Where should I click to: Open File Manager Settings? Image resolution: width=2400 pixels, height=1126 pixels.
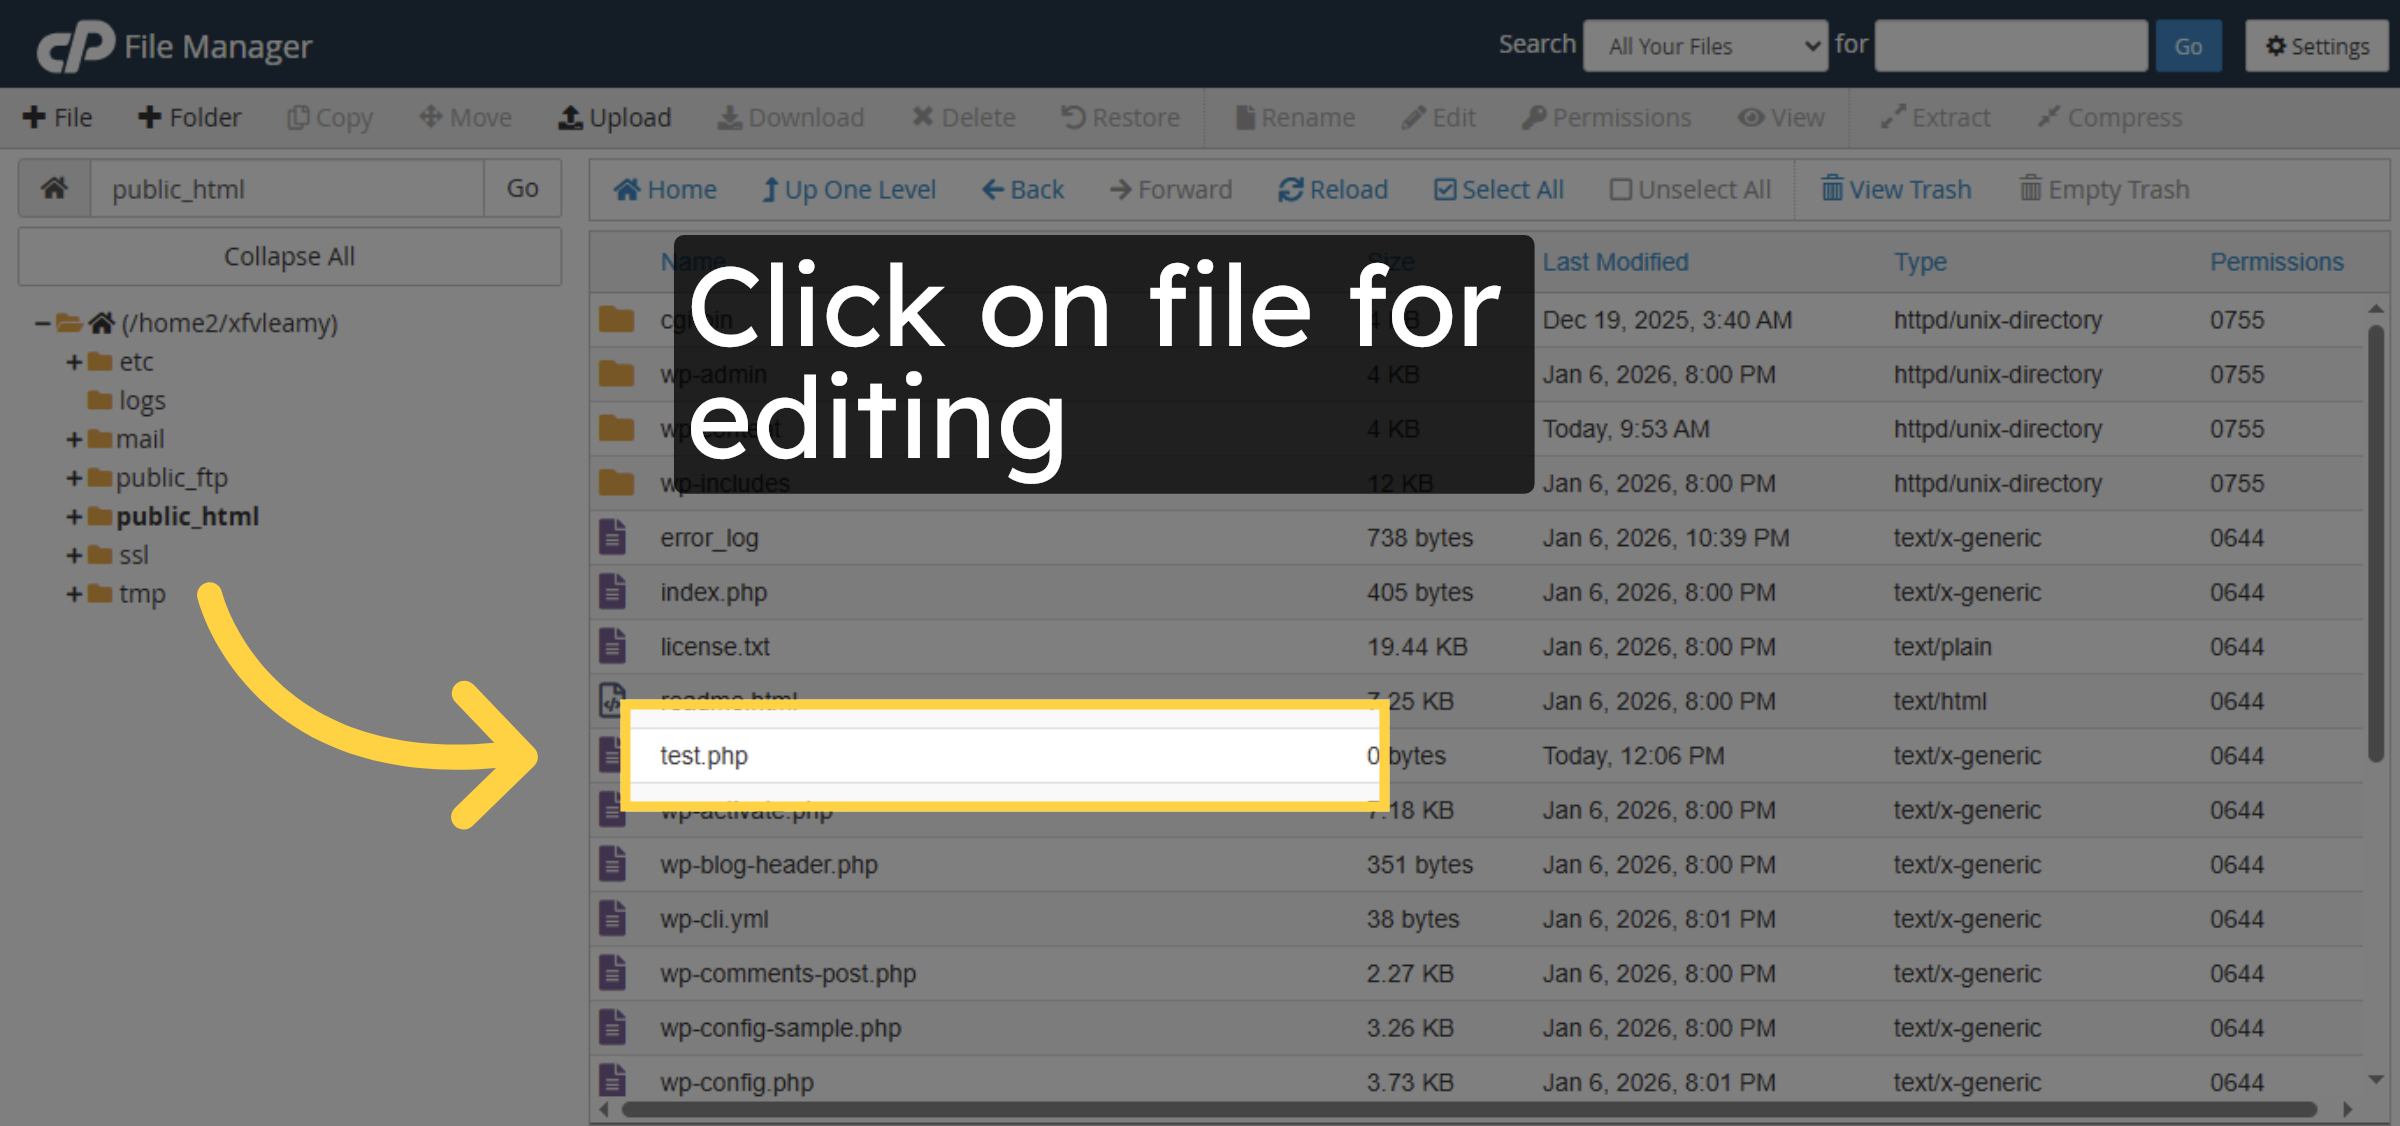pyautogui.click(x=2316, y=45)
